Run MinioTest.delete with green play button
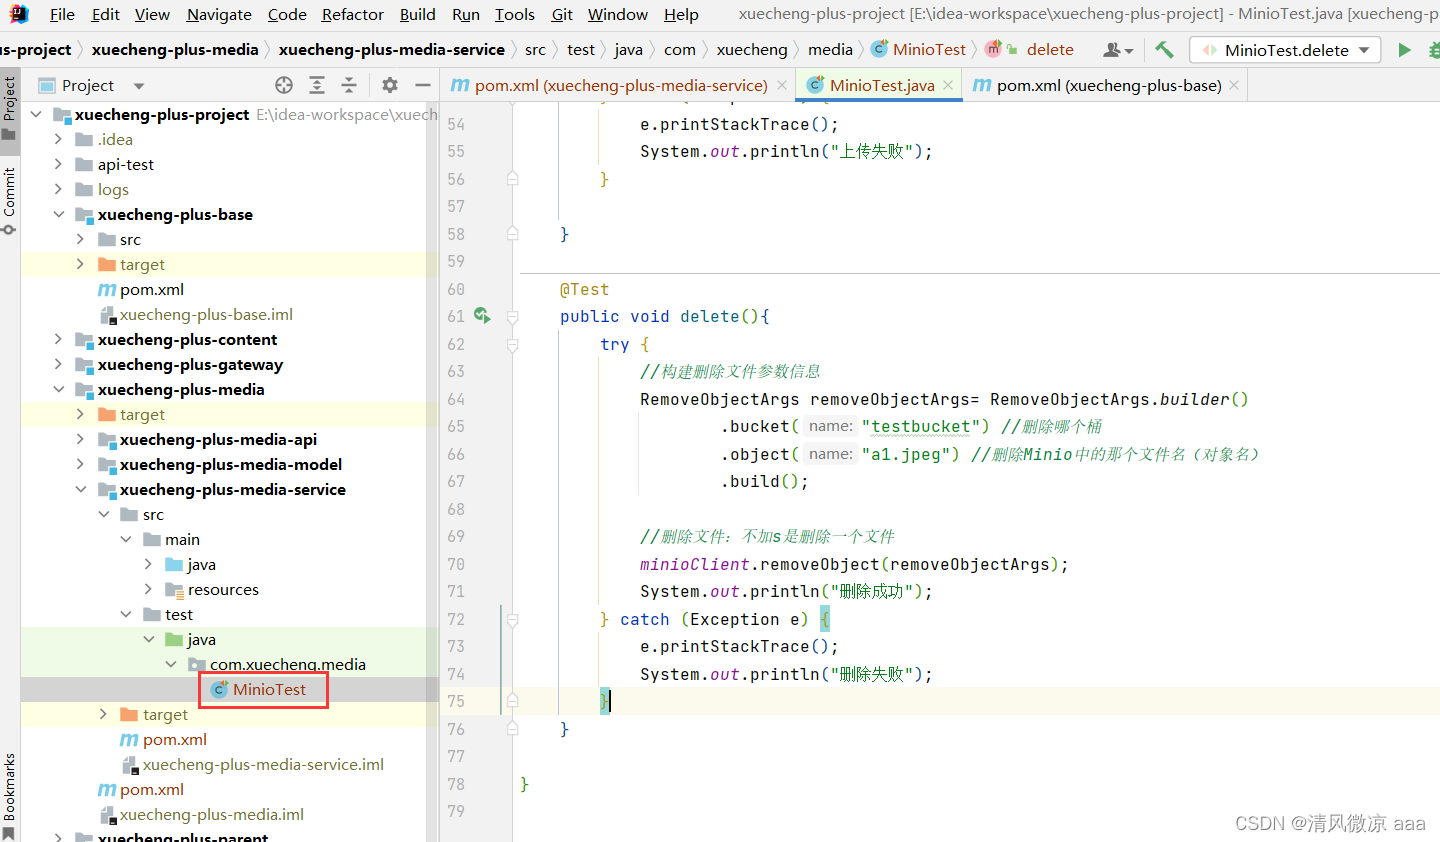This screenshot has height=842, width=1440. (x=1405, y=49)
